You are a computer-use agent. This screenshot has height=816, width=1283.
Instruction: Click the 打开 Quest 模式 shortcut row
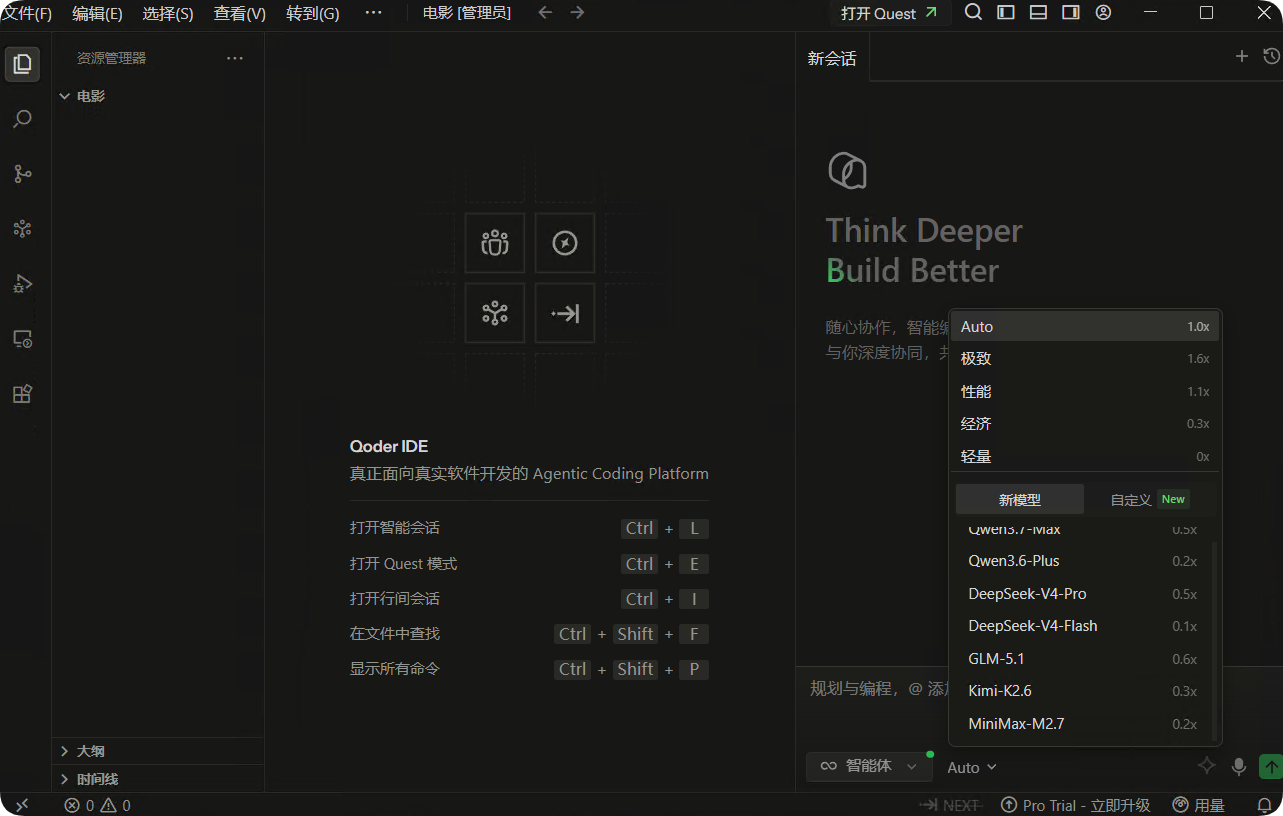(x=529, y=564)
